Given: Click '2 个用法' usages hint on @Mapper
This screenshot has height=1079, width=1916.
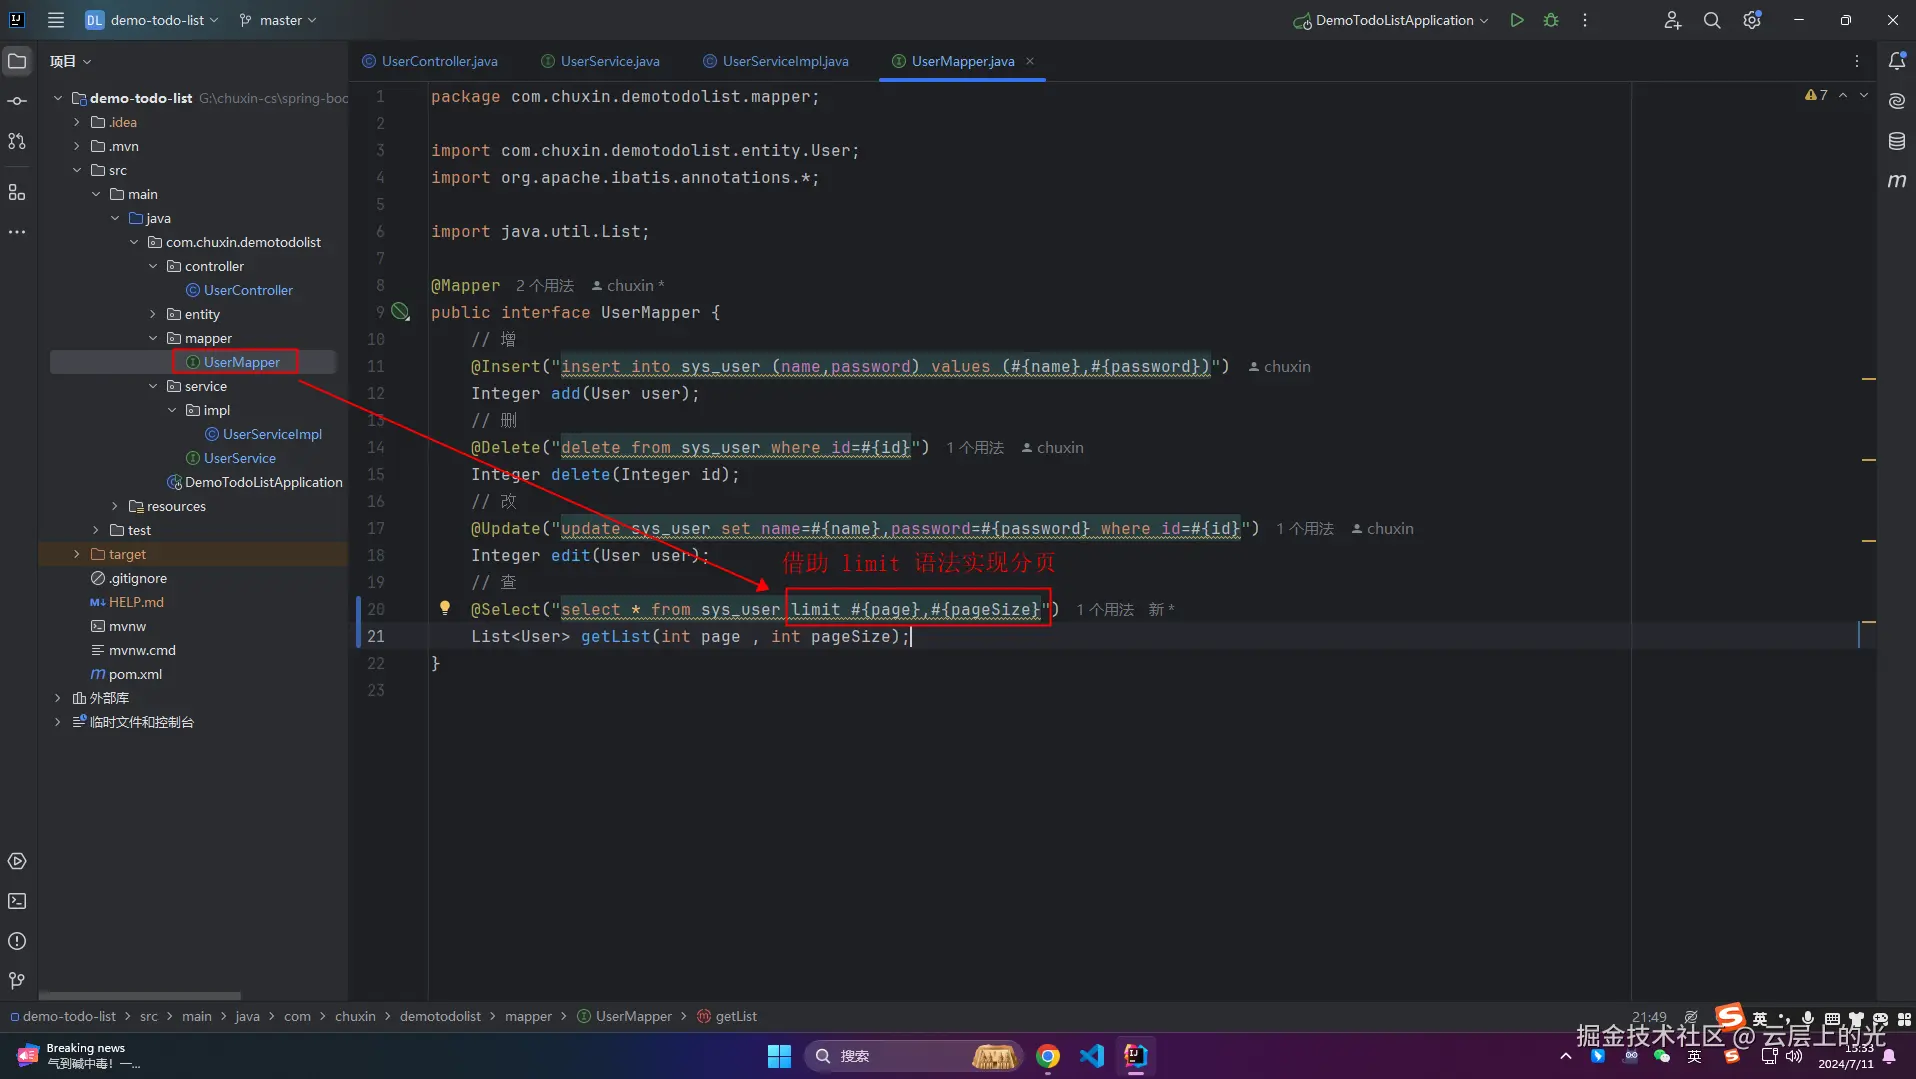Looking at the screenshot, I should [x=545, y=286].
